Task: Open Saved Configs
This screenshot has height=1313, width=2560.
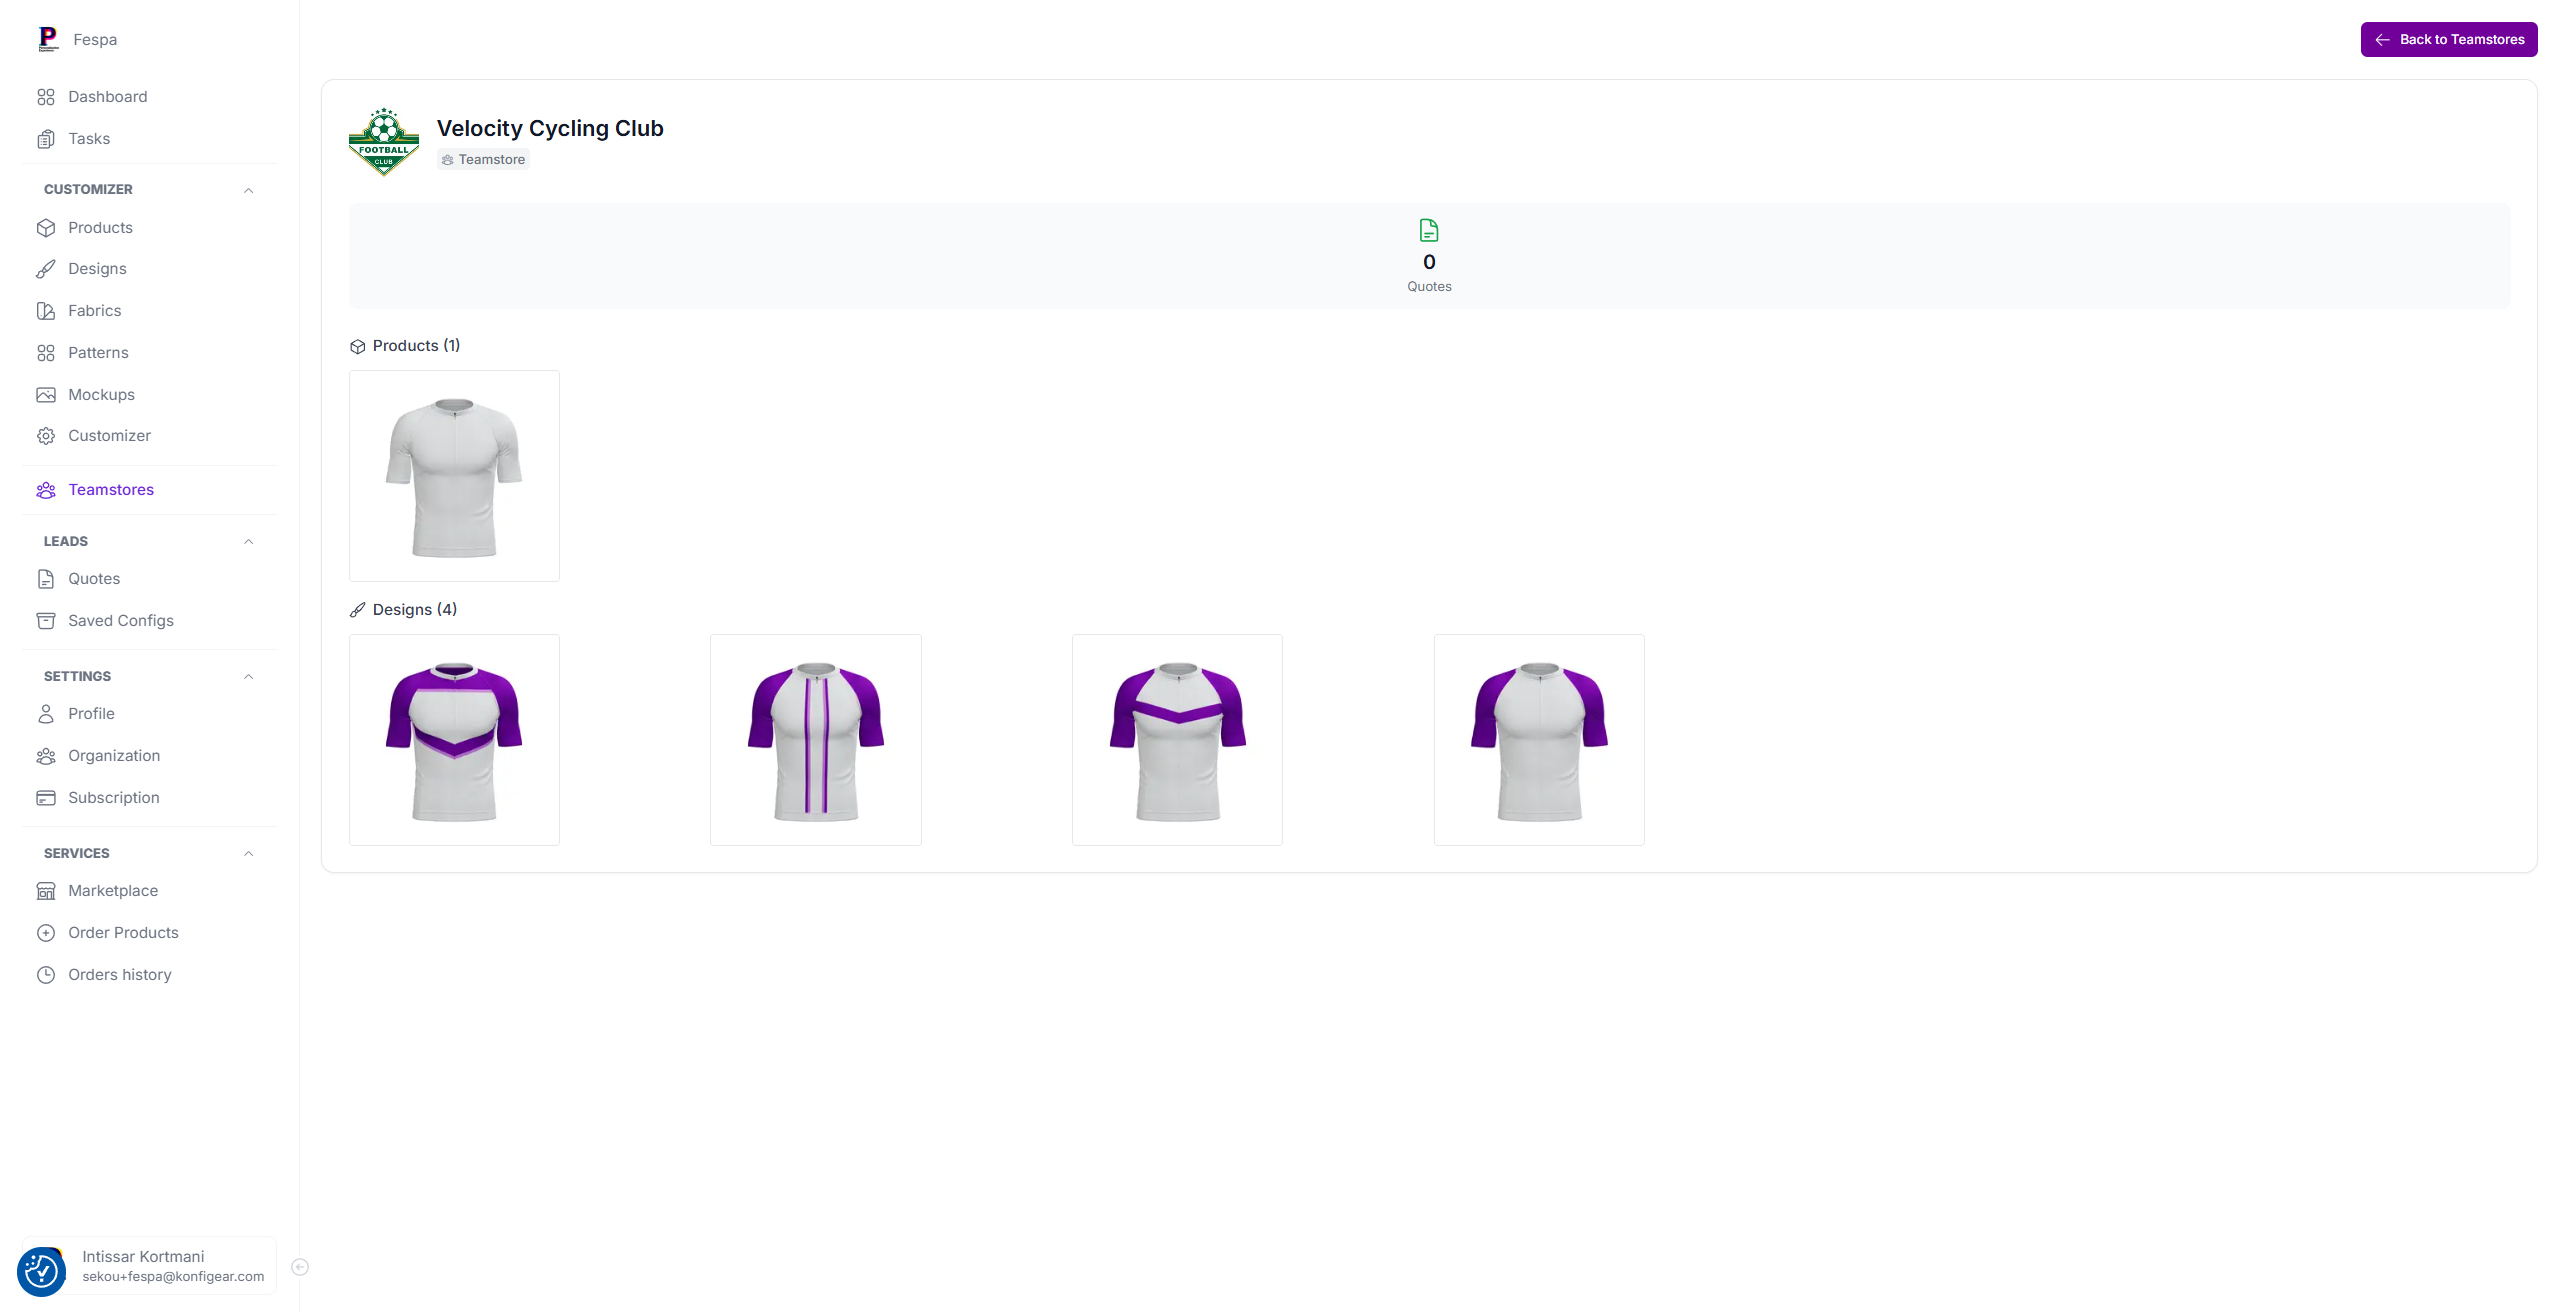Action: point(120,620)
